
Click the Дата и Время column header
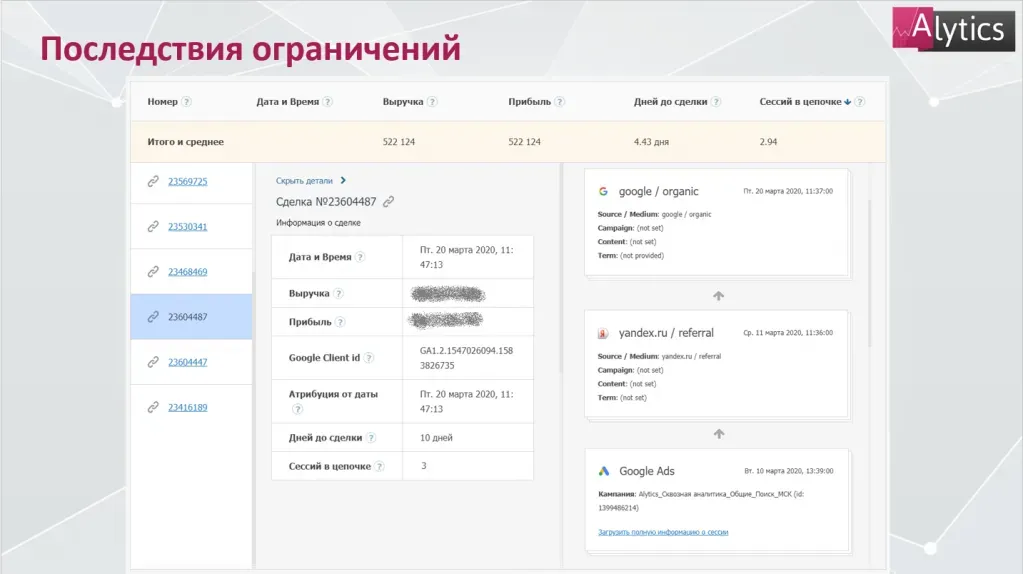click(288, 102)
